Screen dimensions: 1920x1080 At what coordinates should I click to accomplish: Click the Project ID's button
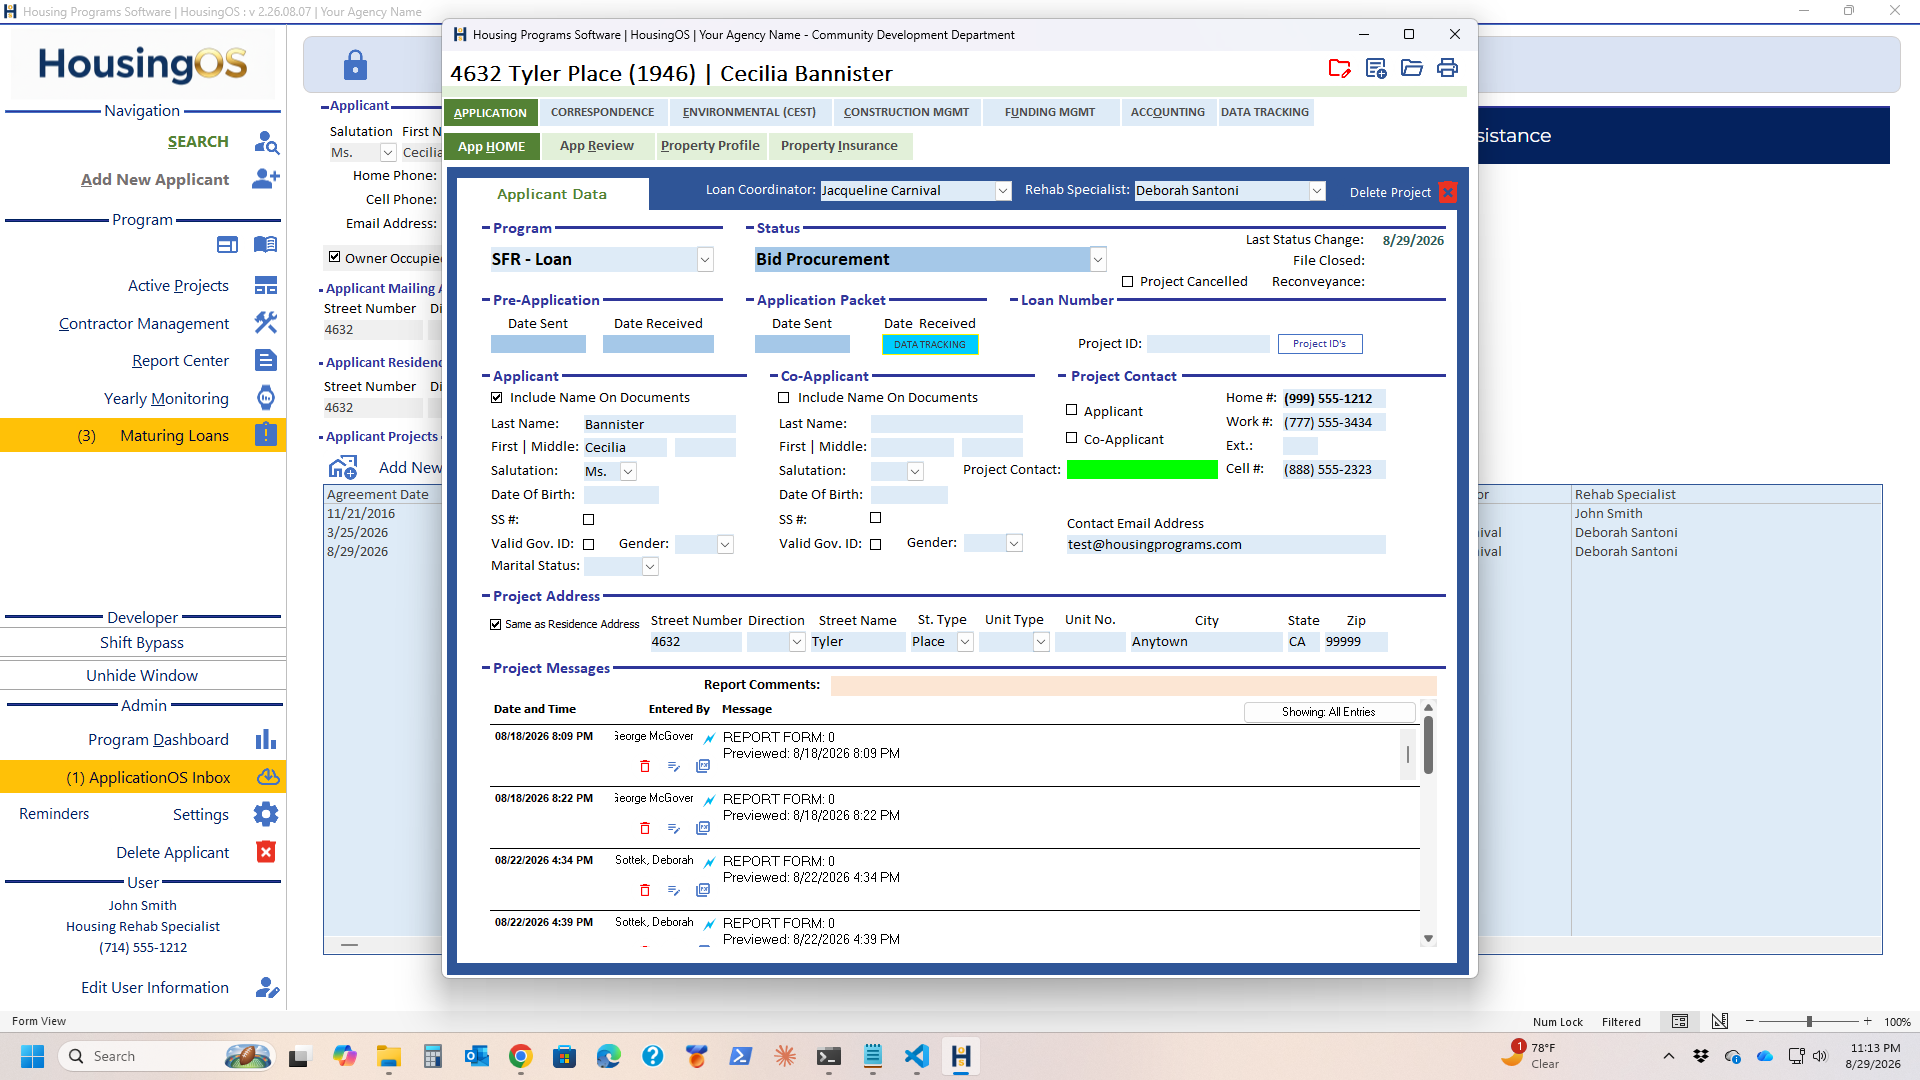(1320, 344)
